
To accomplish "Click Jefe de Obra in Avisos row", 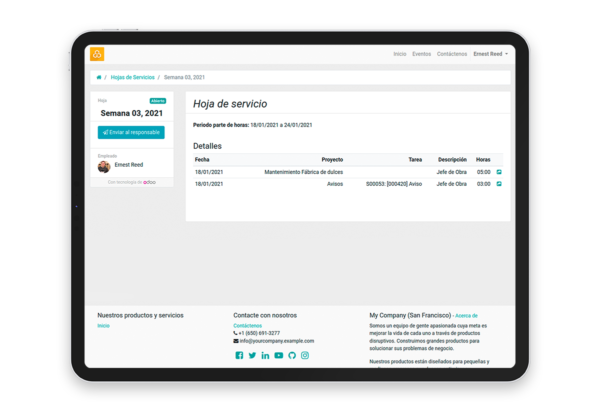I will 452,184.
